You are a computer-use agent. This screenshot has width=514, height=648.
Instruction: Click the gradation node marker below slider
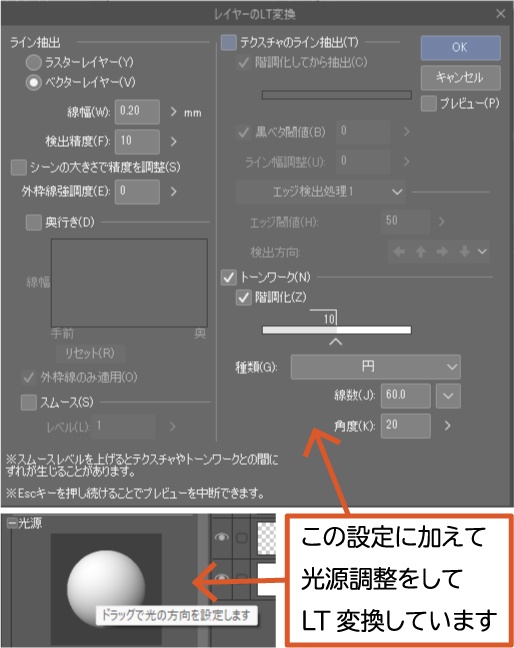click(x=336, y=342)
